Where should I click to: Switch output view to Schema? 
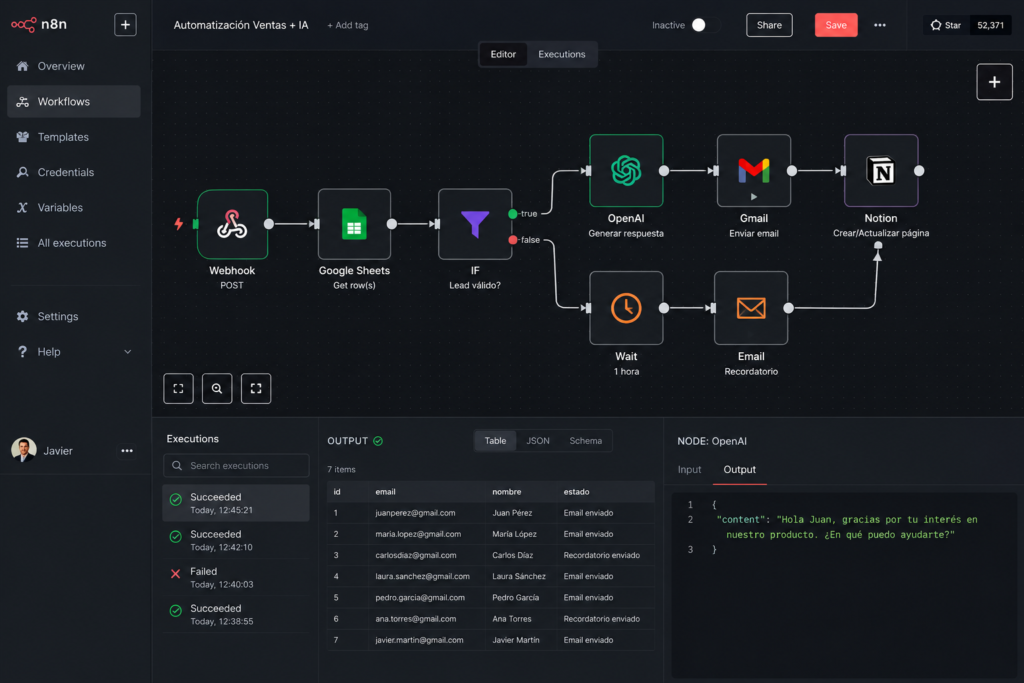[x=585, y=441]
